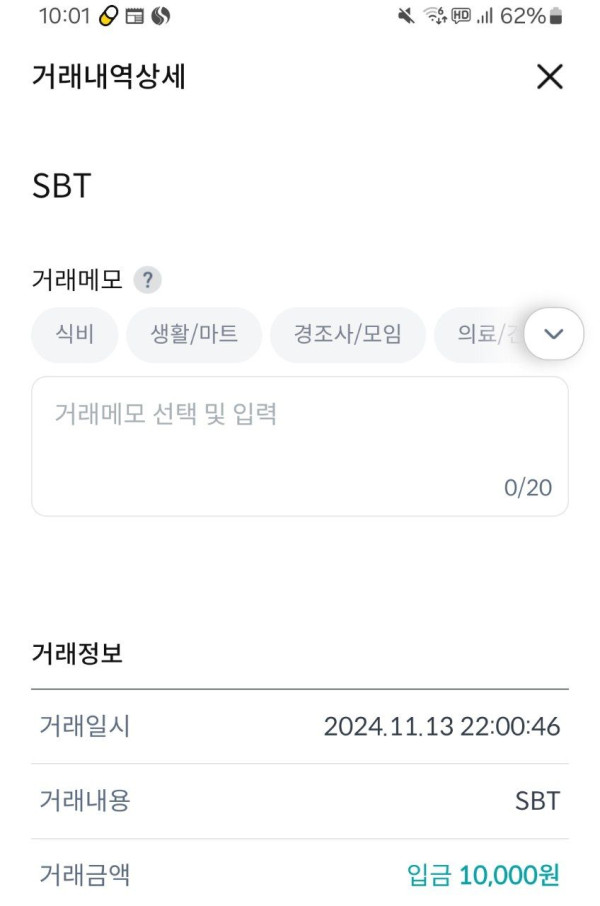Choose the 경조사/모임 memo chip
Image resolution: width=600 pixels, height=906 pixels.
[347, 334]
